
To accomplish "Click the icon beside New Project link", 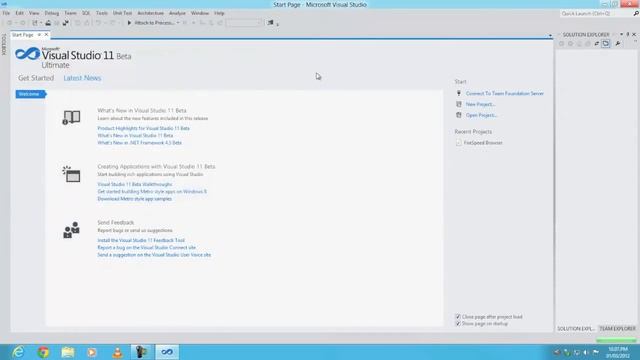I will click(x=459, y=104).
